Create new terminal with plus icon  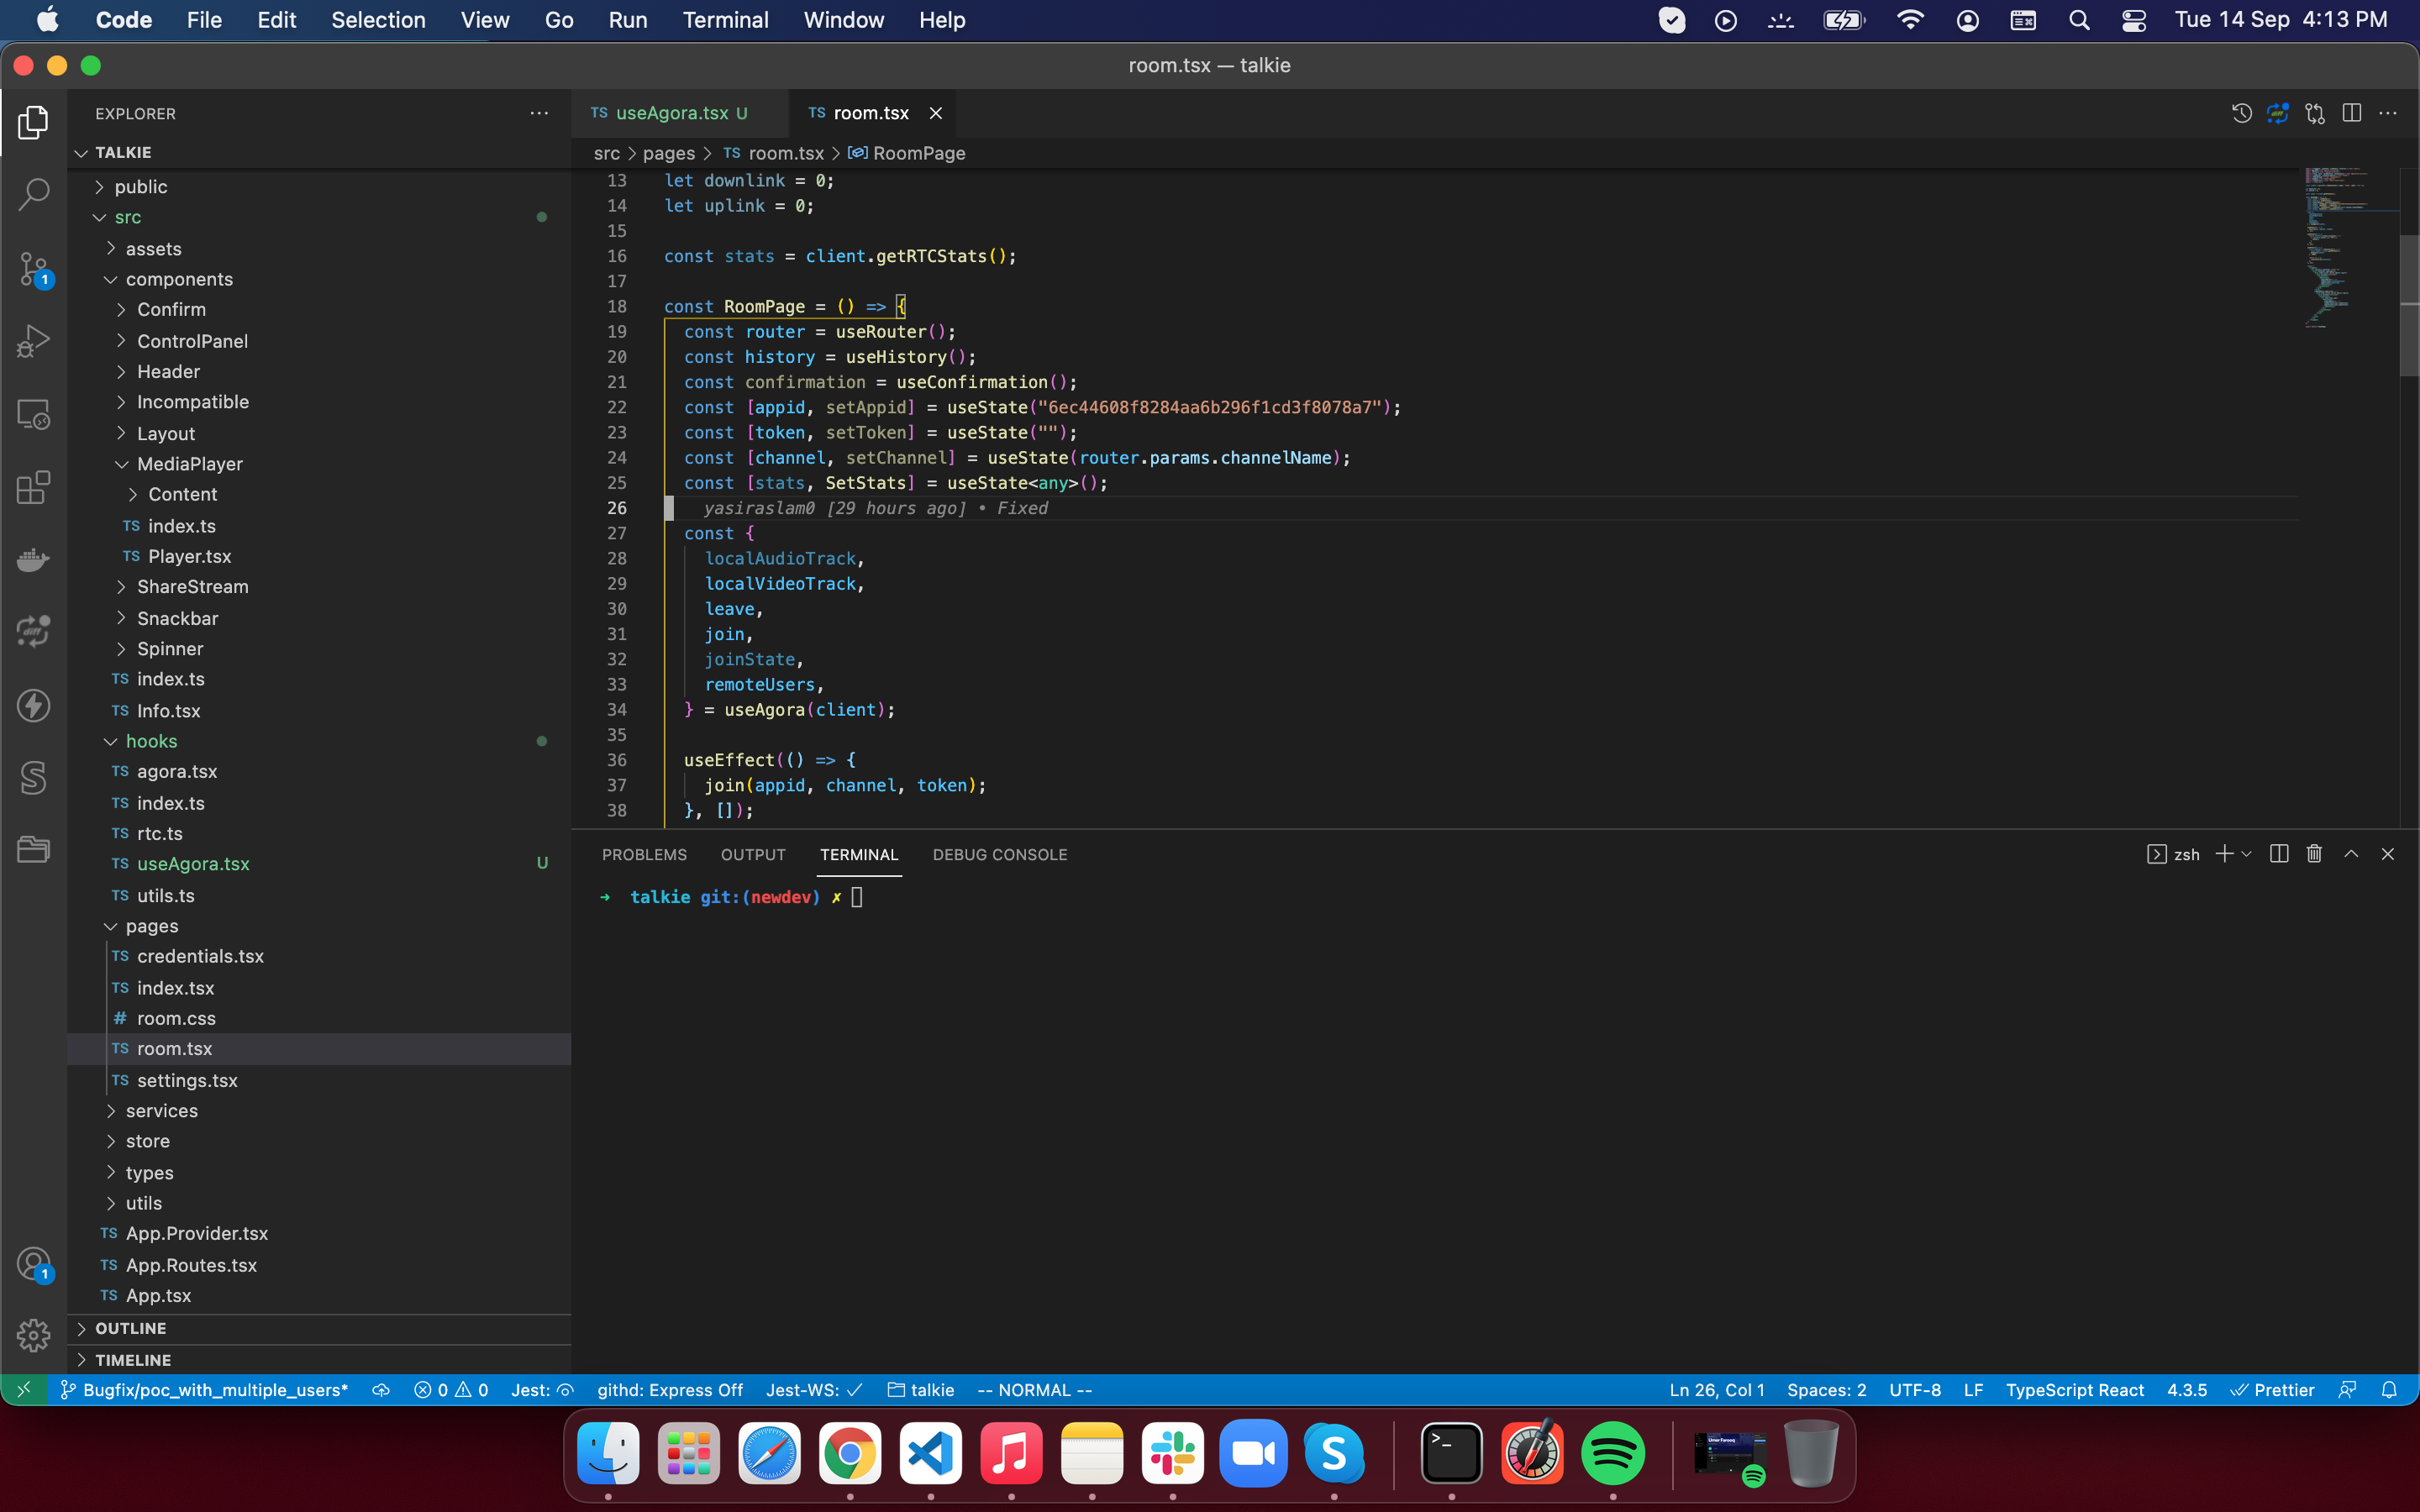2224,854
